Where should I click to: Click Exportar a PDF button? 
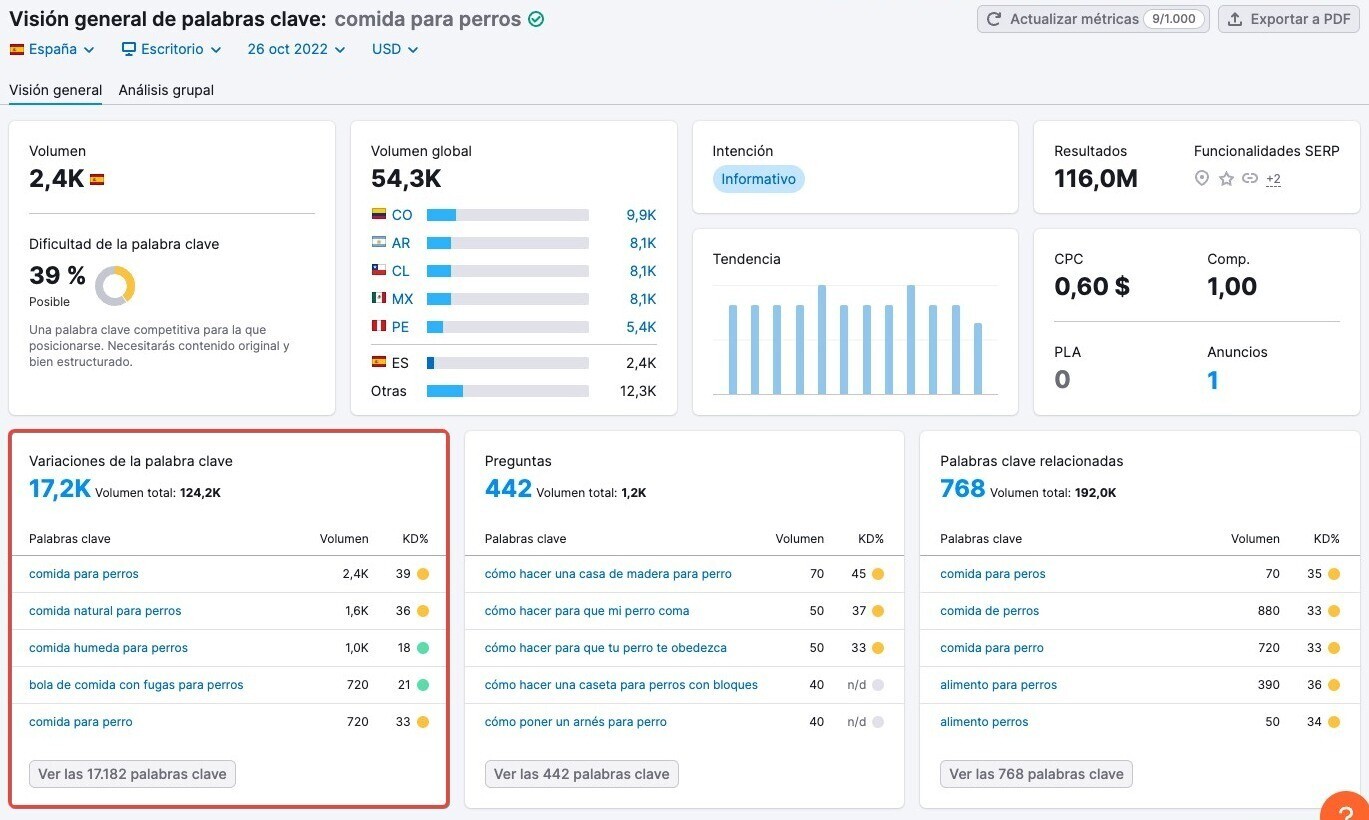point(1288,19)
